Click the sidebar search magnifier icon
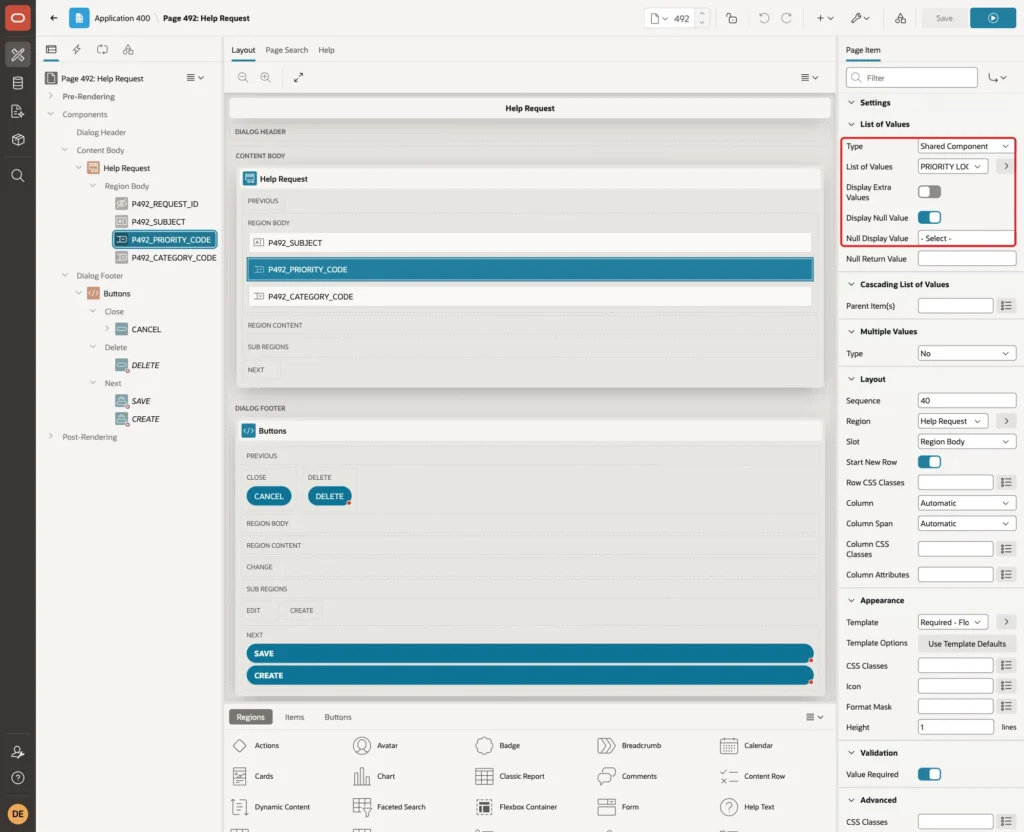1024x832 pixels. 18,176
